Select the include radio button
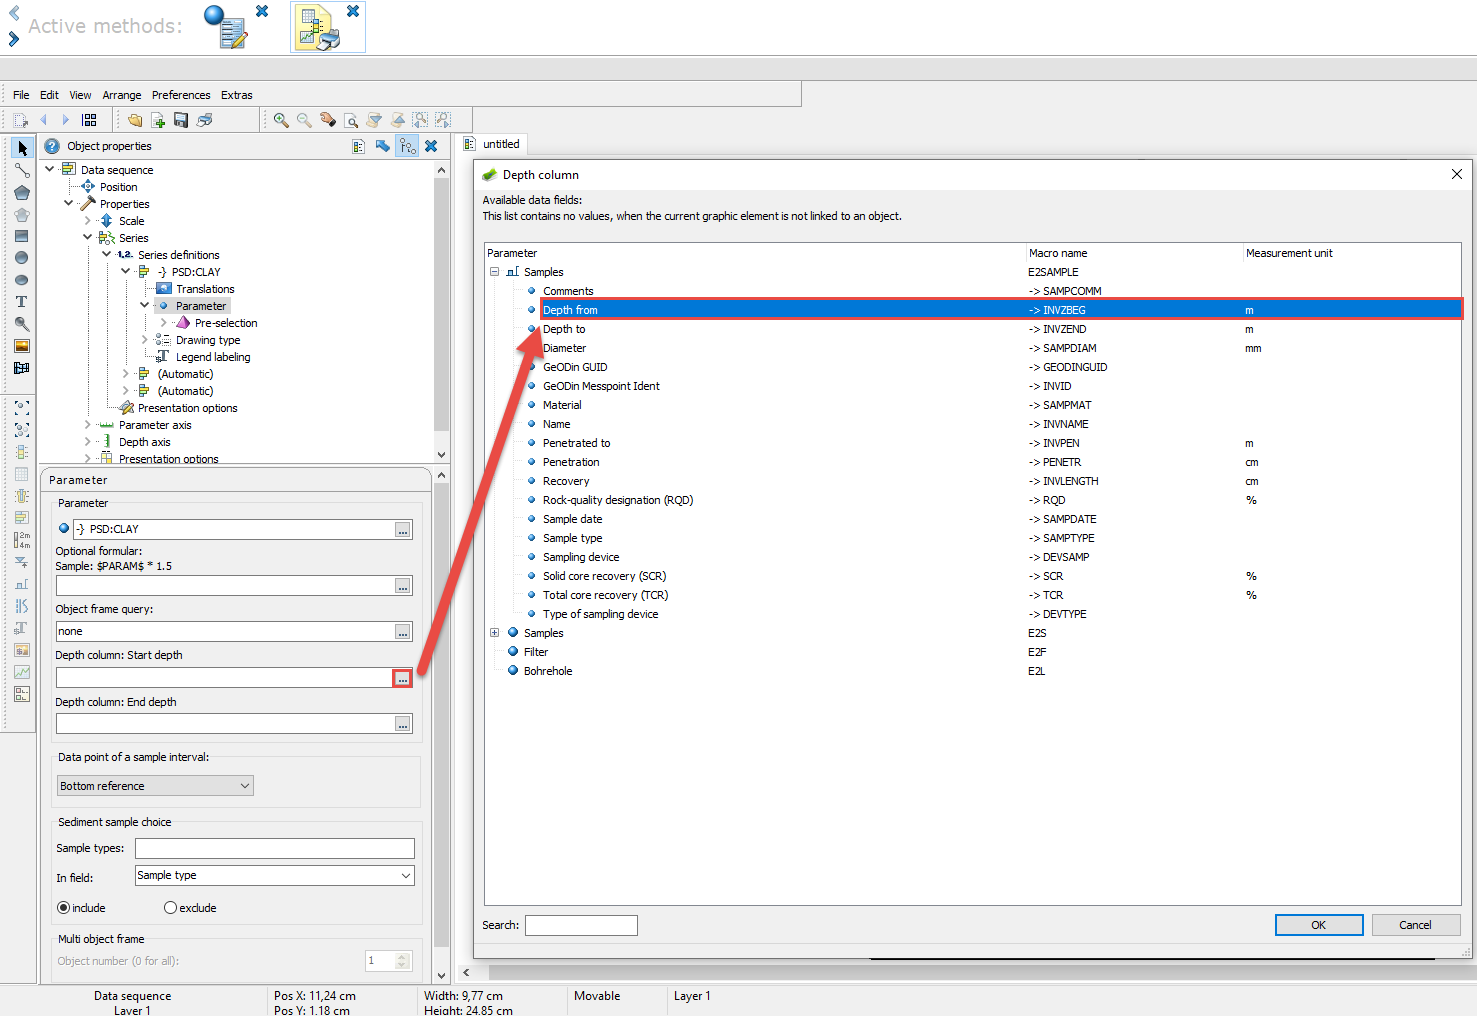 click(64, 908)
